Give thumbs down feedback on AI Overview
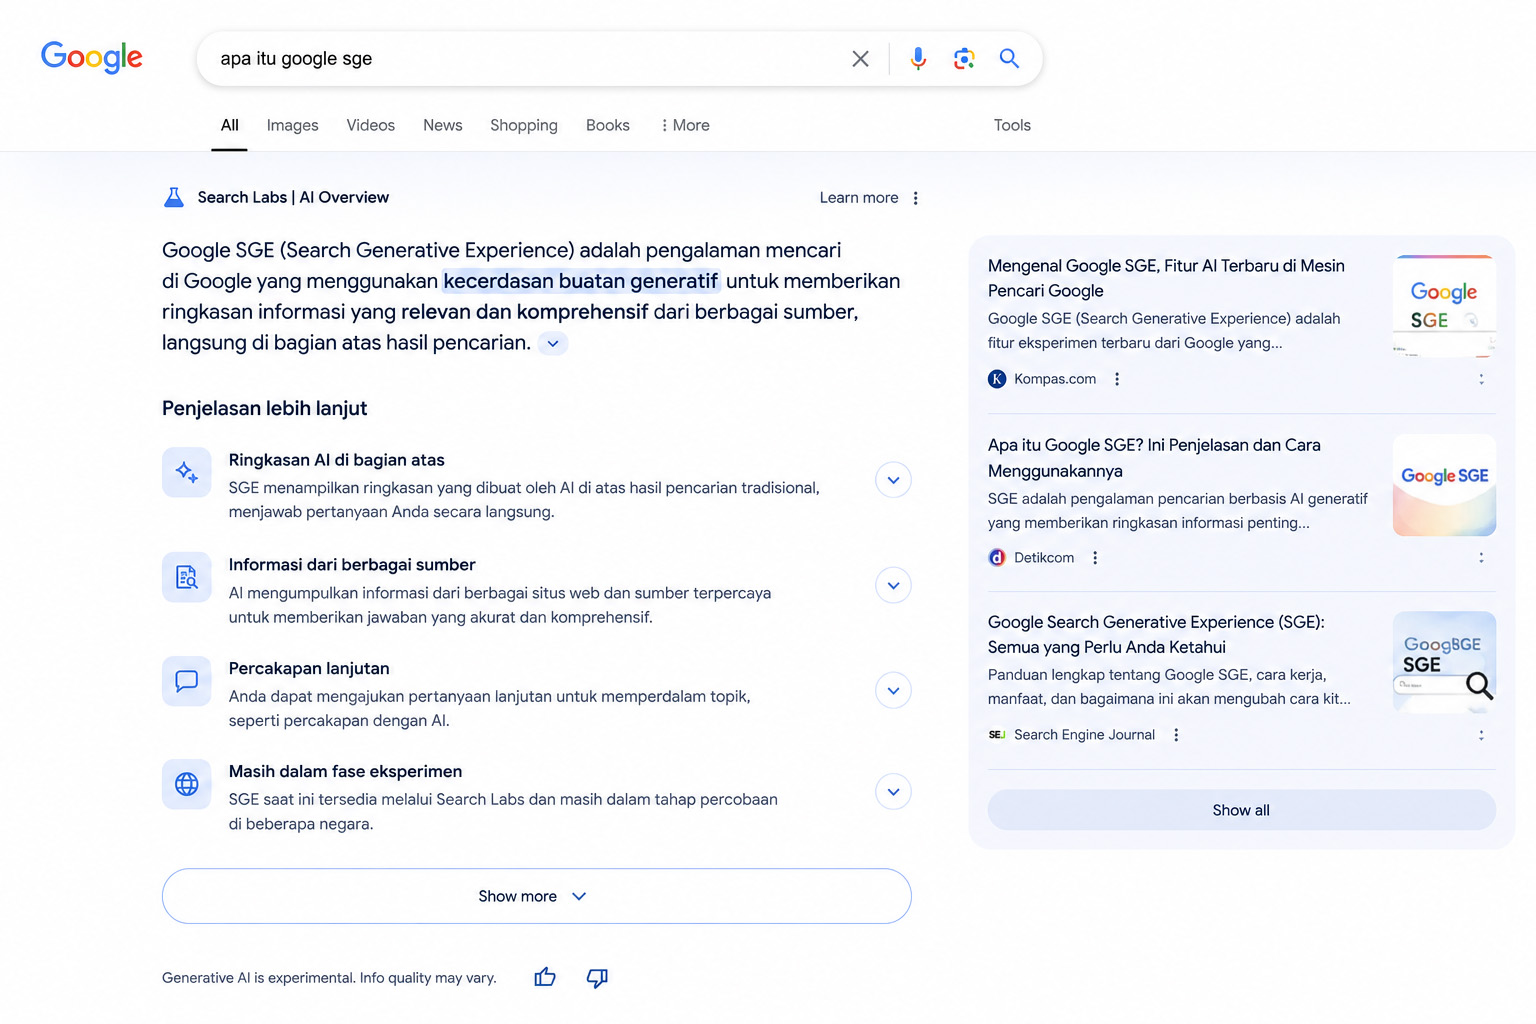 [x=597, y=978]
